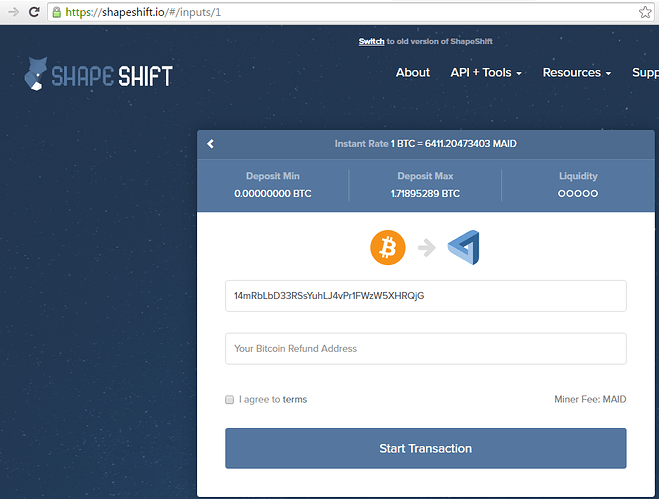The image size is (659, 499).
Task: Click the Switch to old version link
Action: (372, 41)
